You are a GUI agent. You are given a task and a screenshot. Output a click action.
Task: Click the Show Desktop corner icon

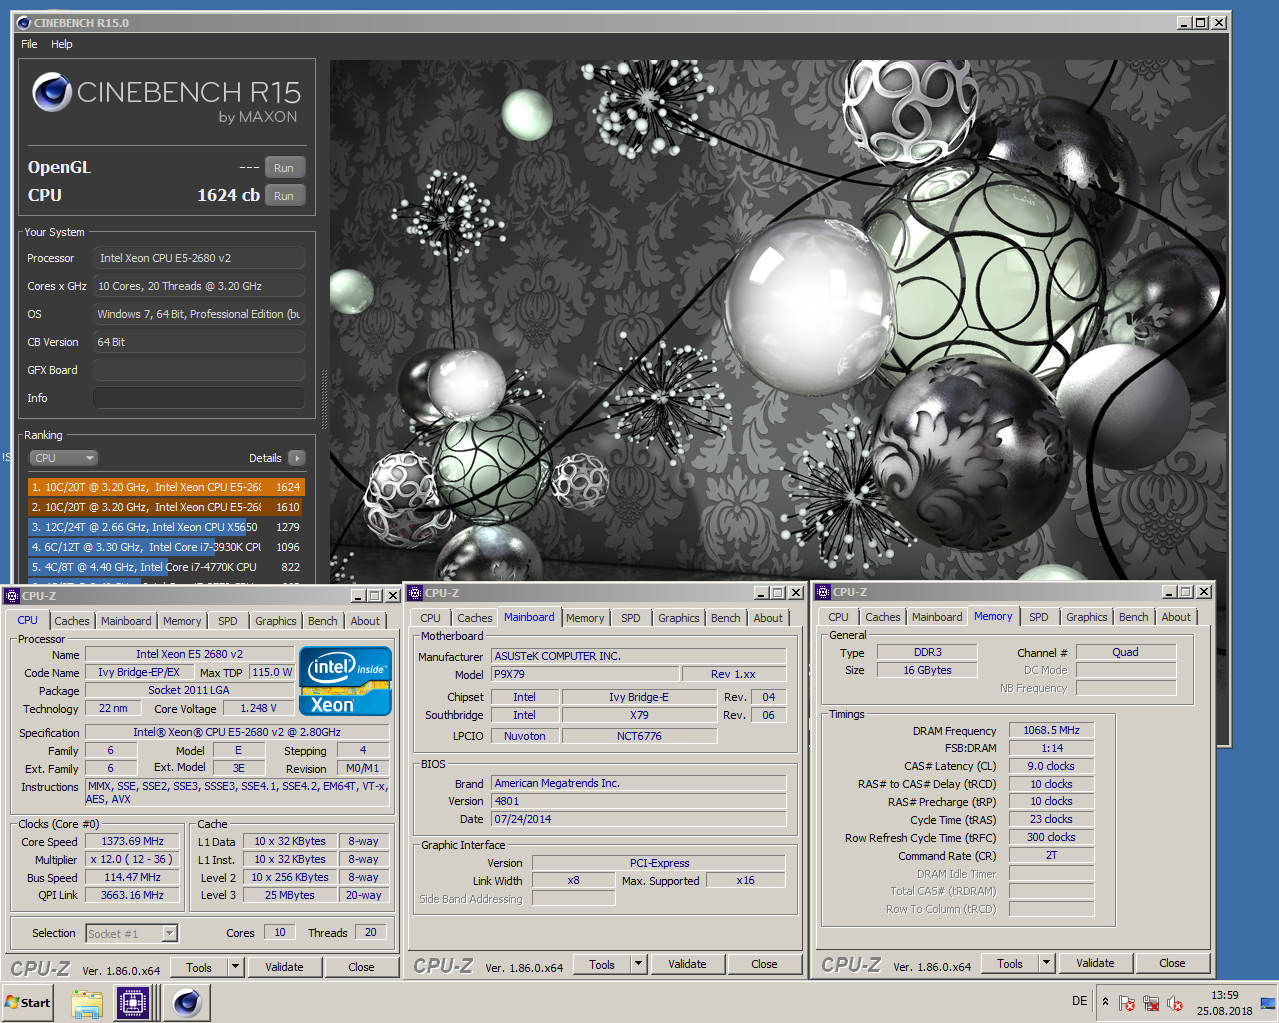click(1268, 1003)
